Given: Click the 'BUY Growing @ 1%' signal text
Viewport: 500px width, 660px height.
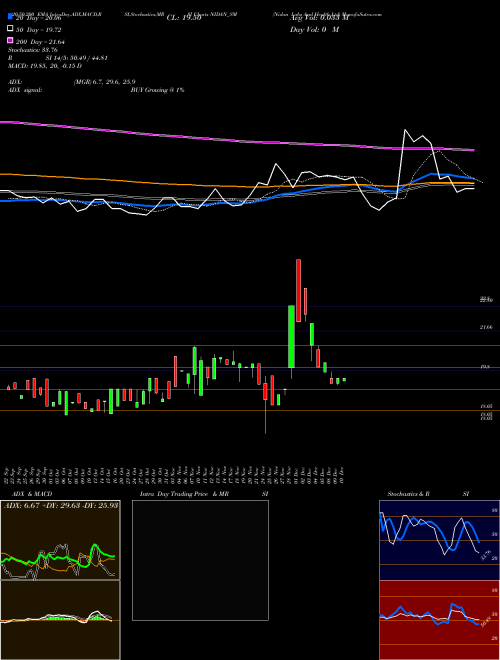Looking at the screenshot, I should (157, 90).
